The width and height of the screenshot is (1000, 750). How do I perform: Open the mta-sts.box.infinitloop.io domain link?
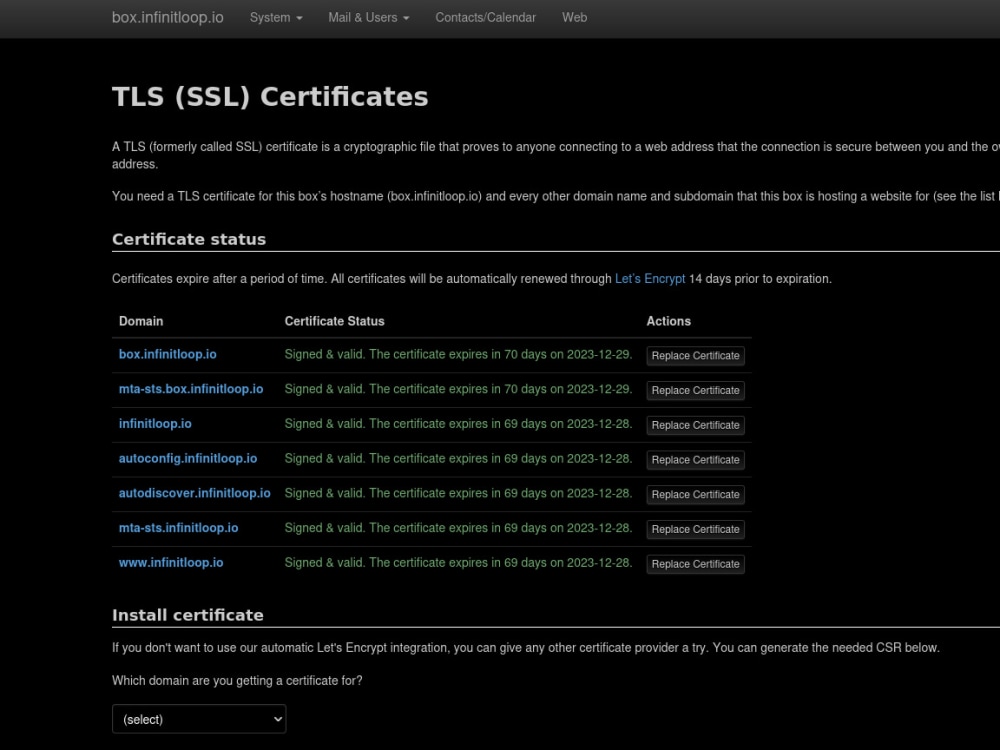[x=190, y=389]
